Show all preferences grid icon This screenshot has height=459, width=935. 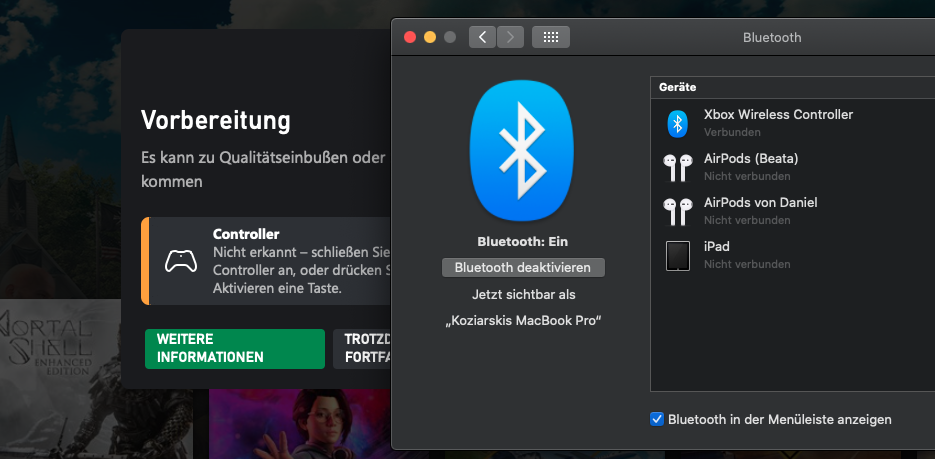tap(551, 37)
